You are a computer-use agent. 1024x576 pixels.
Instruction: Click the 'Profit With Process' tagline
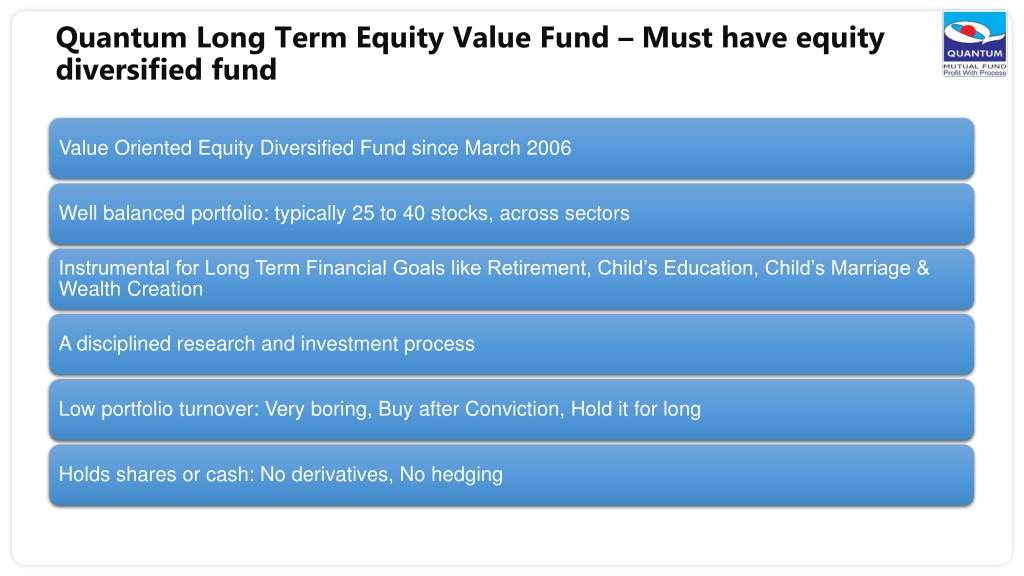point(974,73)
